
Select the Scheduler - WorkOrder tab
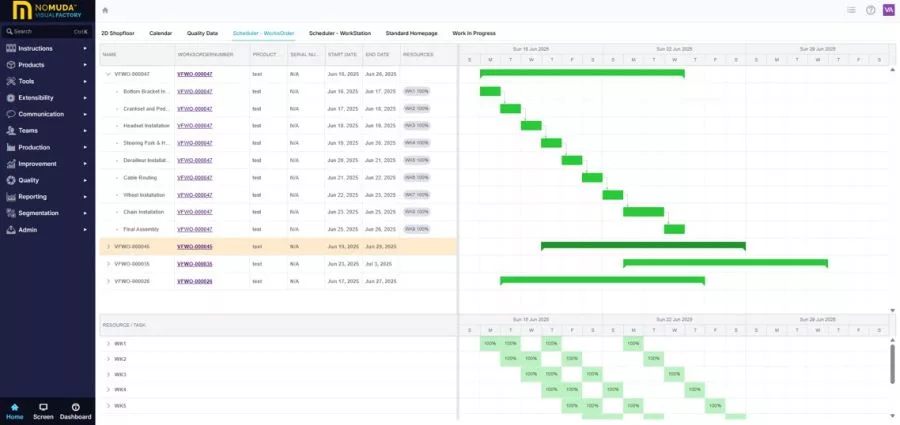(263, 33)
